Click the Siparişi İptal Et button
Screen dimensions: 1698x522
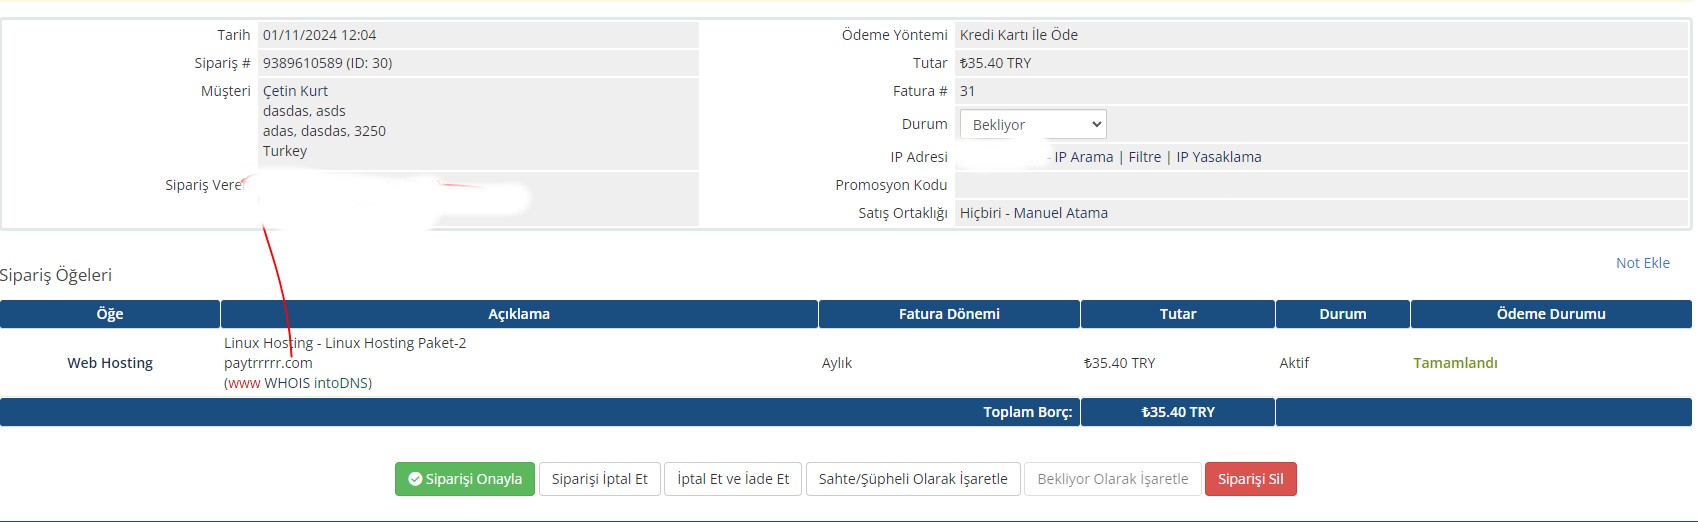click(x=599, y=479)
